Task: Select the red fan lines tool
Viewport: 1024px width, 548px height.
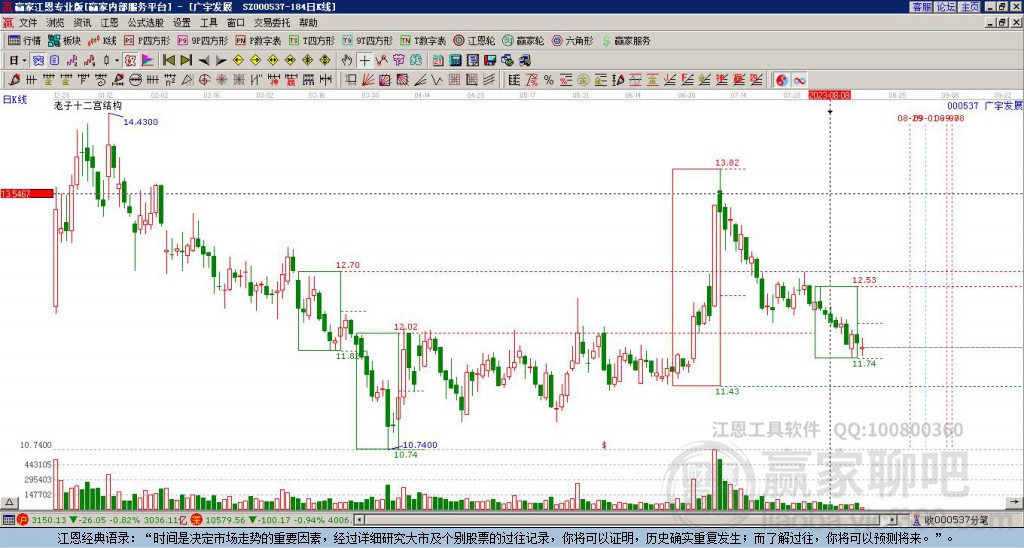Action: tap(368, 80)
